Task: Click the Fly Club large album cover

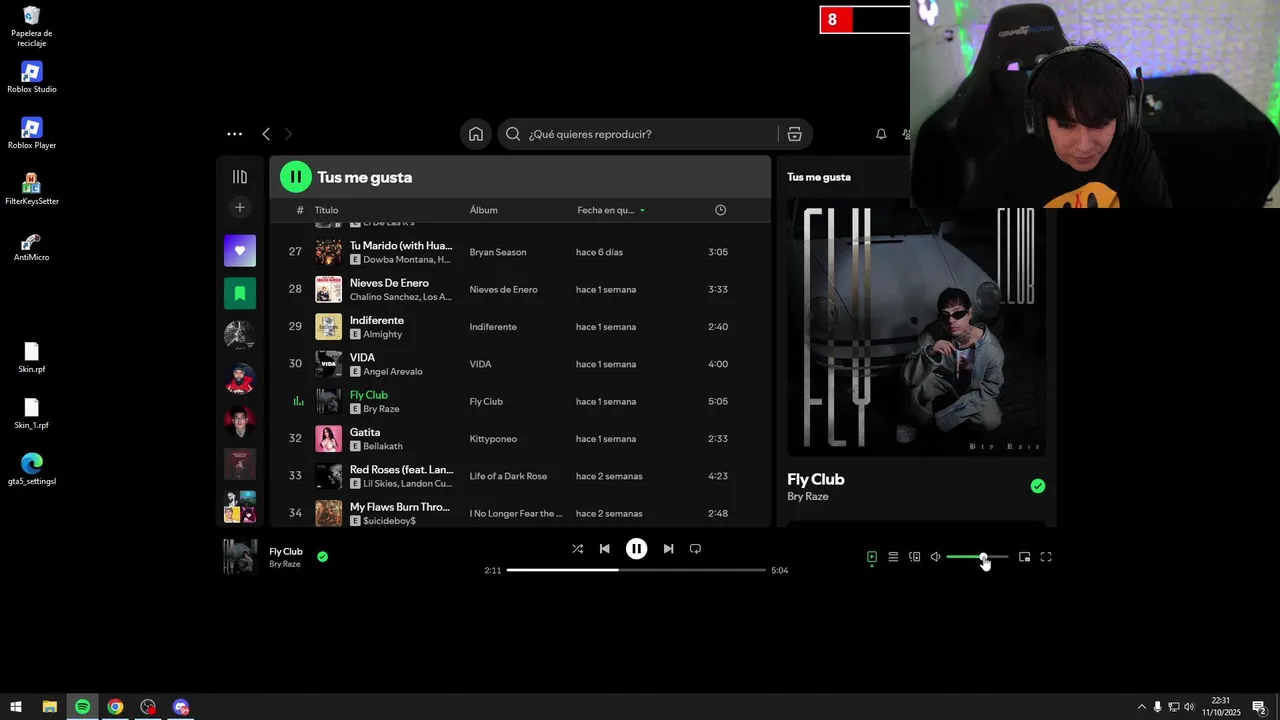Action: (916, 327)
